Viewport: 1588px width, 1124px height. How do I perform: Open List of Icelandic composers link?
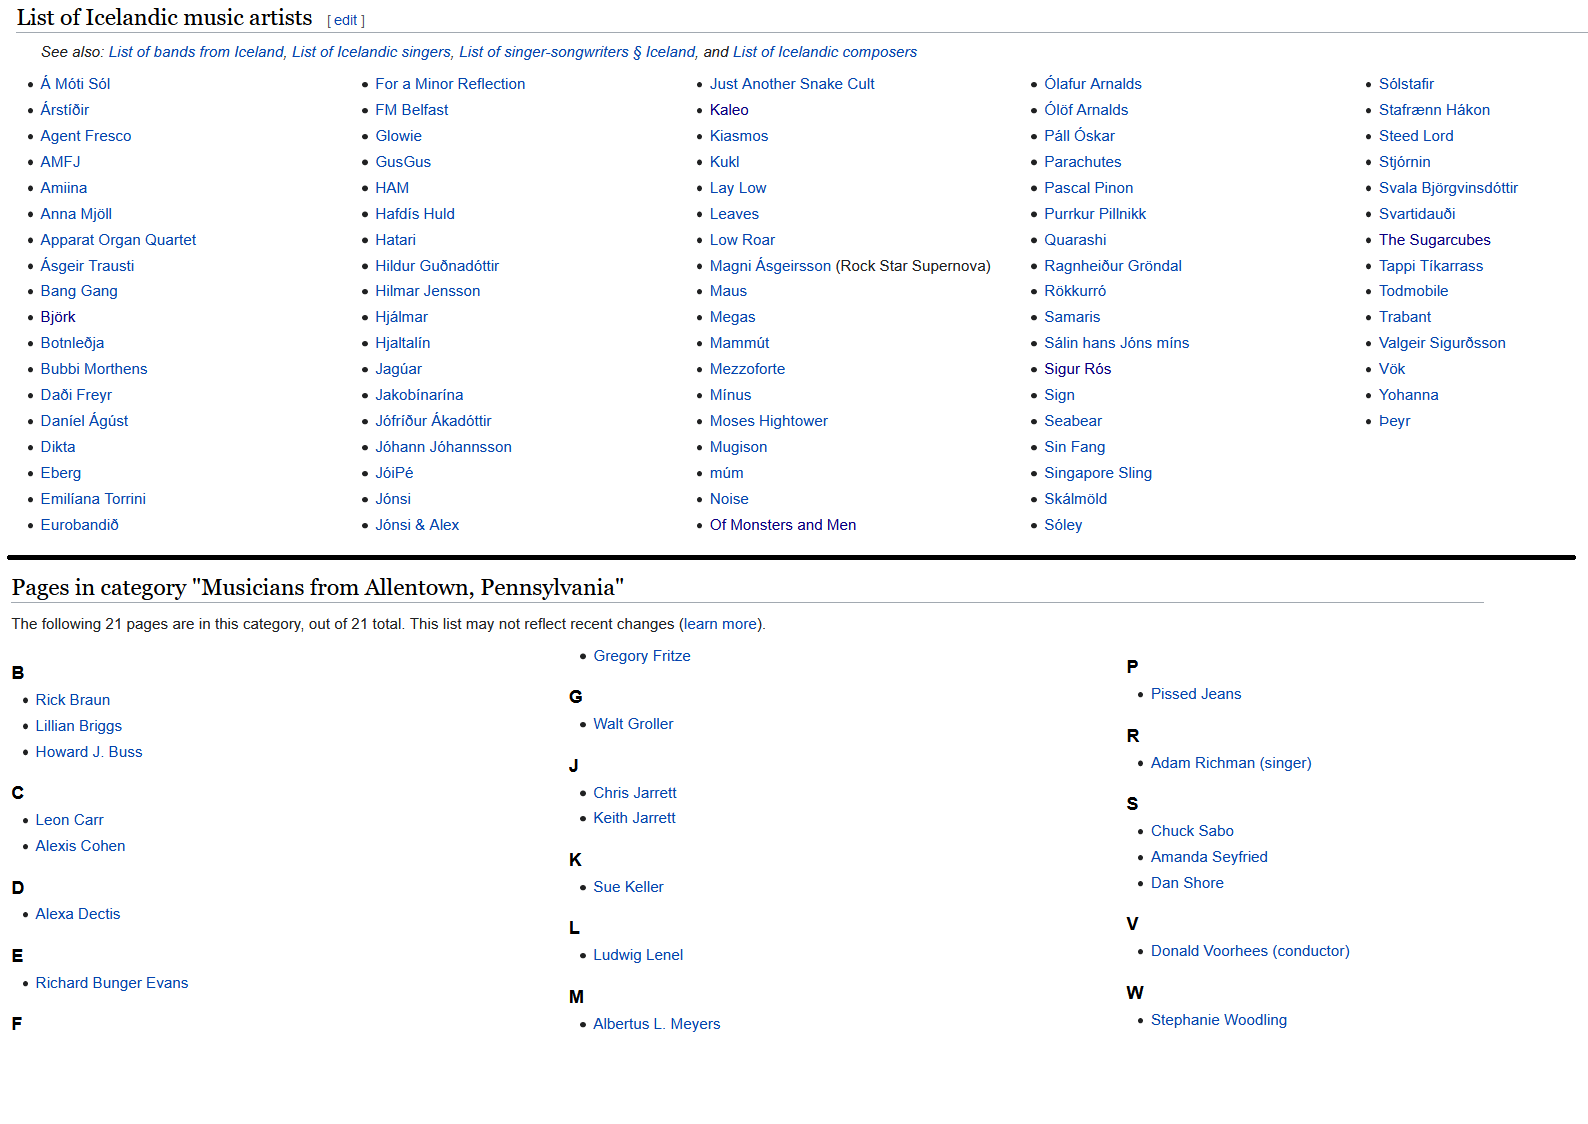825,52
